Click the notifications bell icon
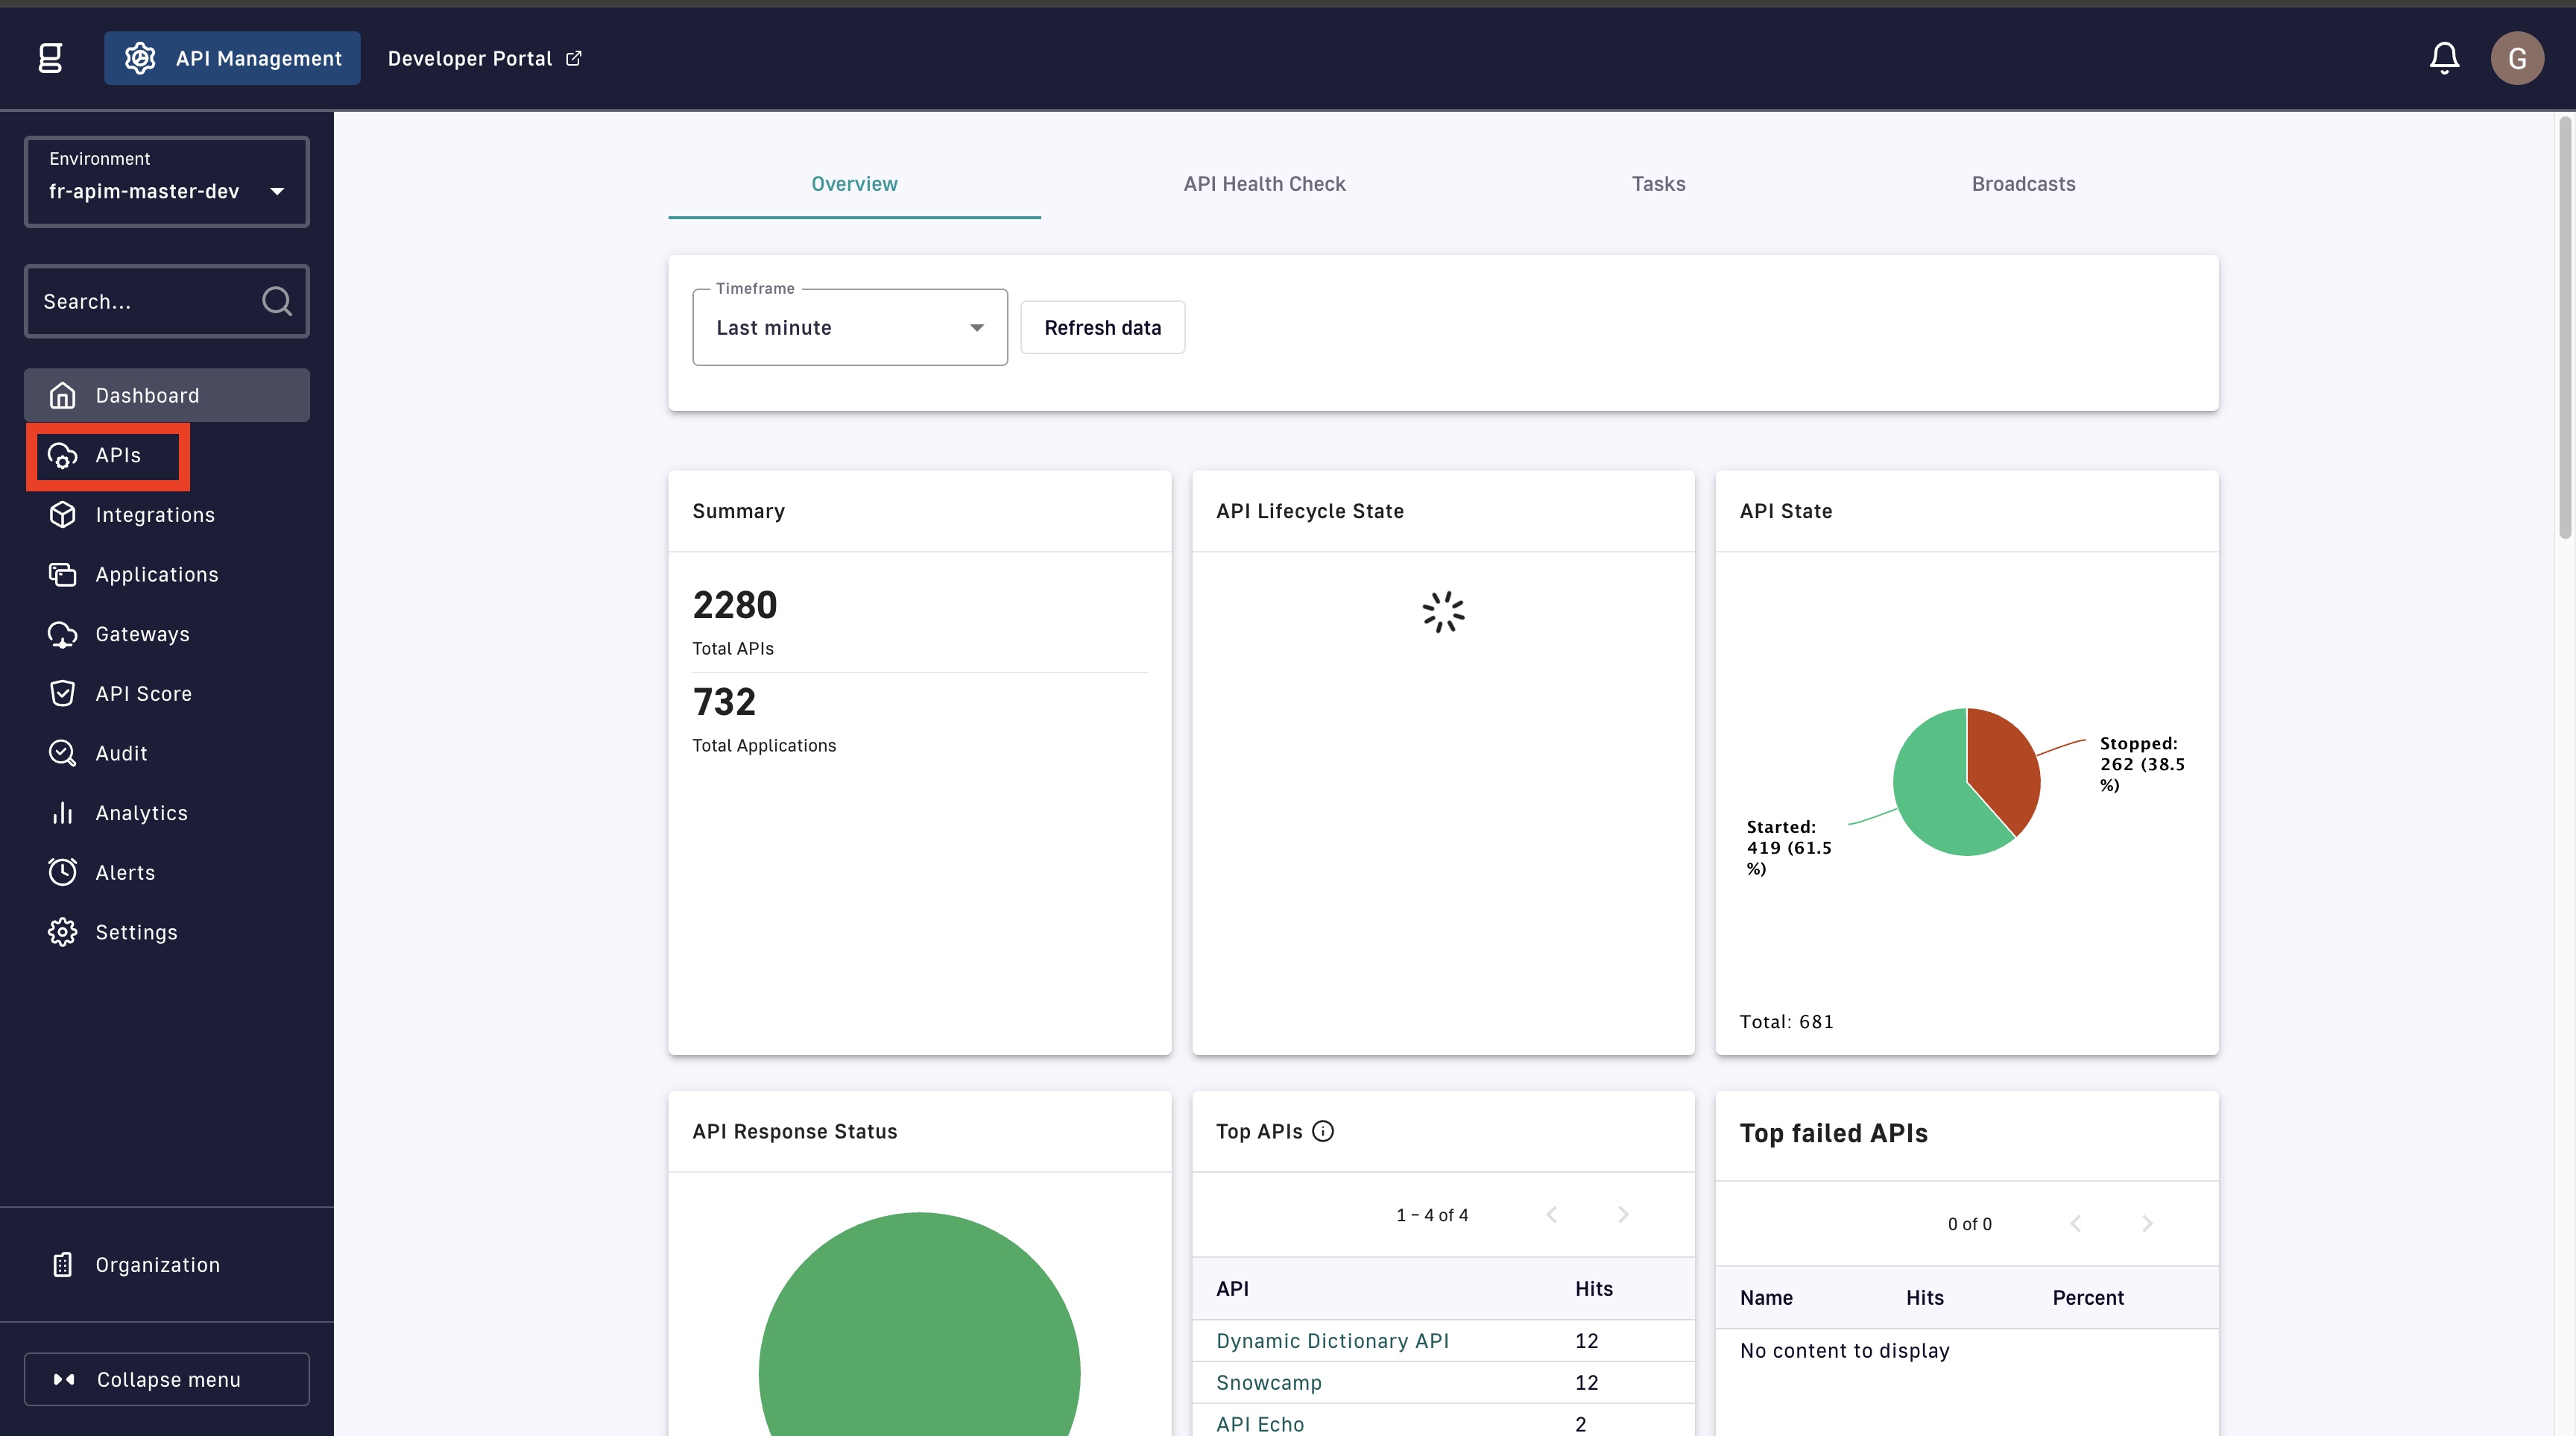 pyautogui.click(x=2444, y=58)
